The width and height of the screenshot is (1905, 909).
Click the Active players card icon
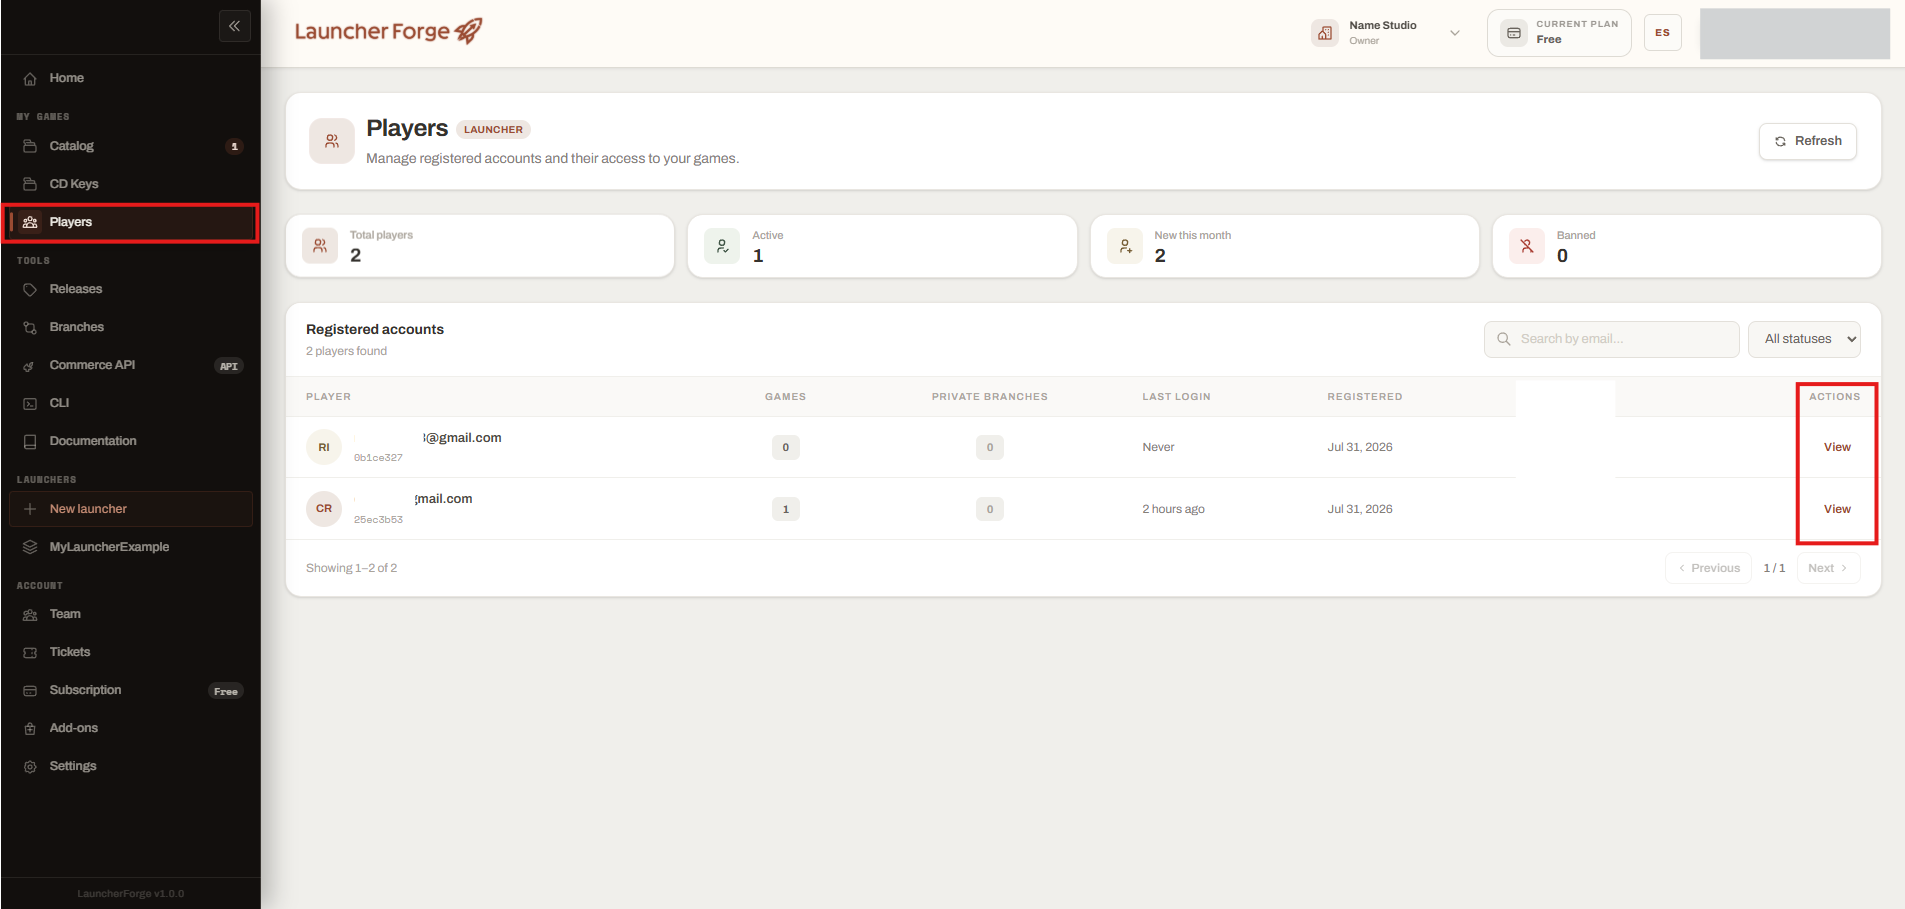point(722,246)
